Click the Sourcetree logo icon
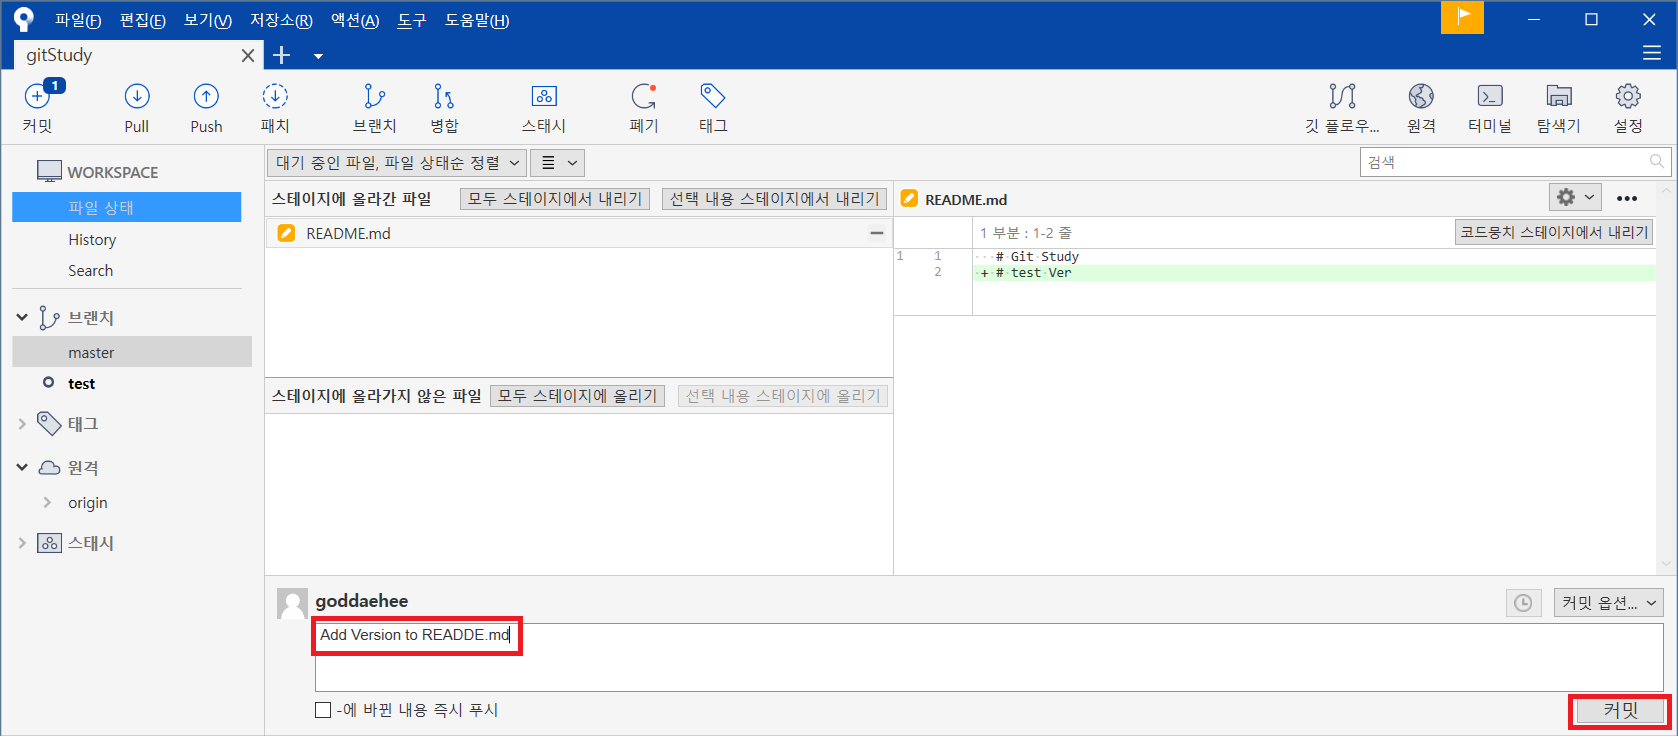1678x737 pixels. [x=24, y=19]
